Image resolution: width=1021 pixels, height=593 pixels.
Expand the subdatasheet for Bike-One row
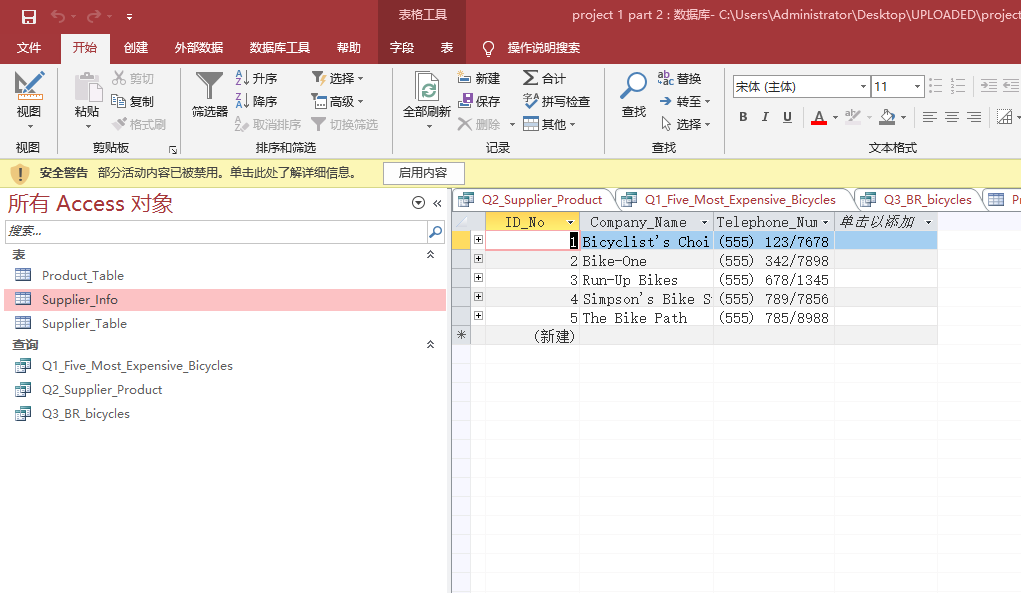click(x=479, y=259)
